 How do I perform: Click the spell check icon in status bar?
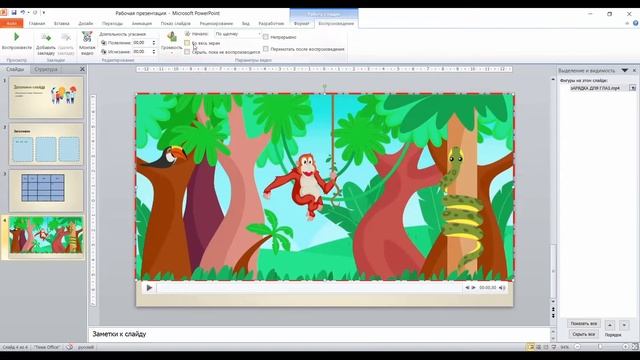click(69, 347)
